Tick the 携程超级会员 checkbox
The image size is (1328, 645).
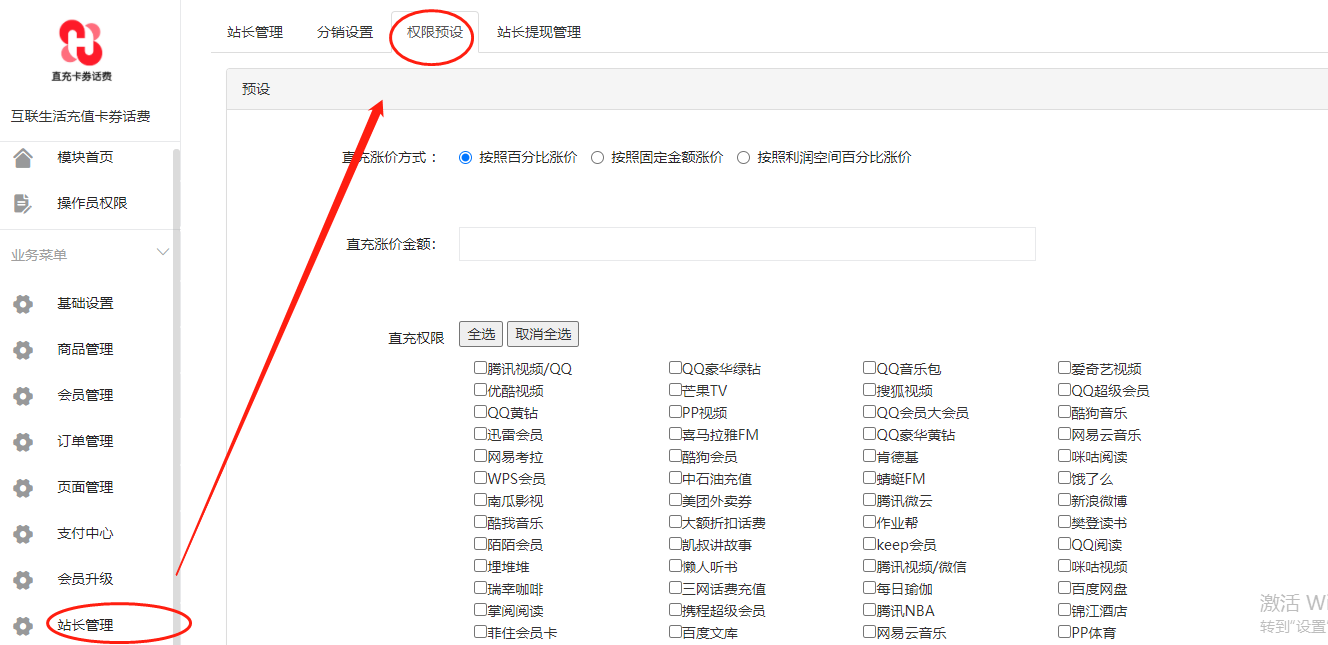tap(676, 610)
